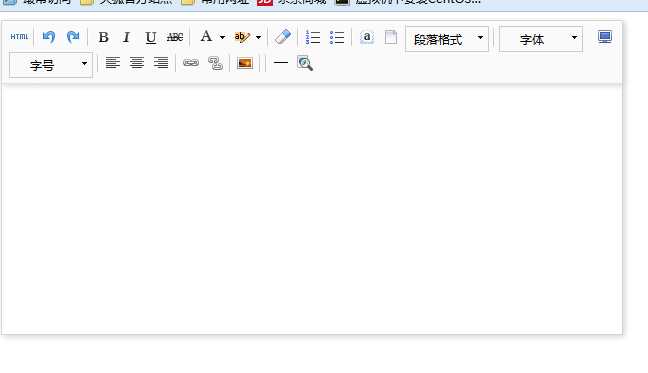The image size is (648, 373).
Task: Open 字号 font size dropdown
Action: (51, 65)
